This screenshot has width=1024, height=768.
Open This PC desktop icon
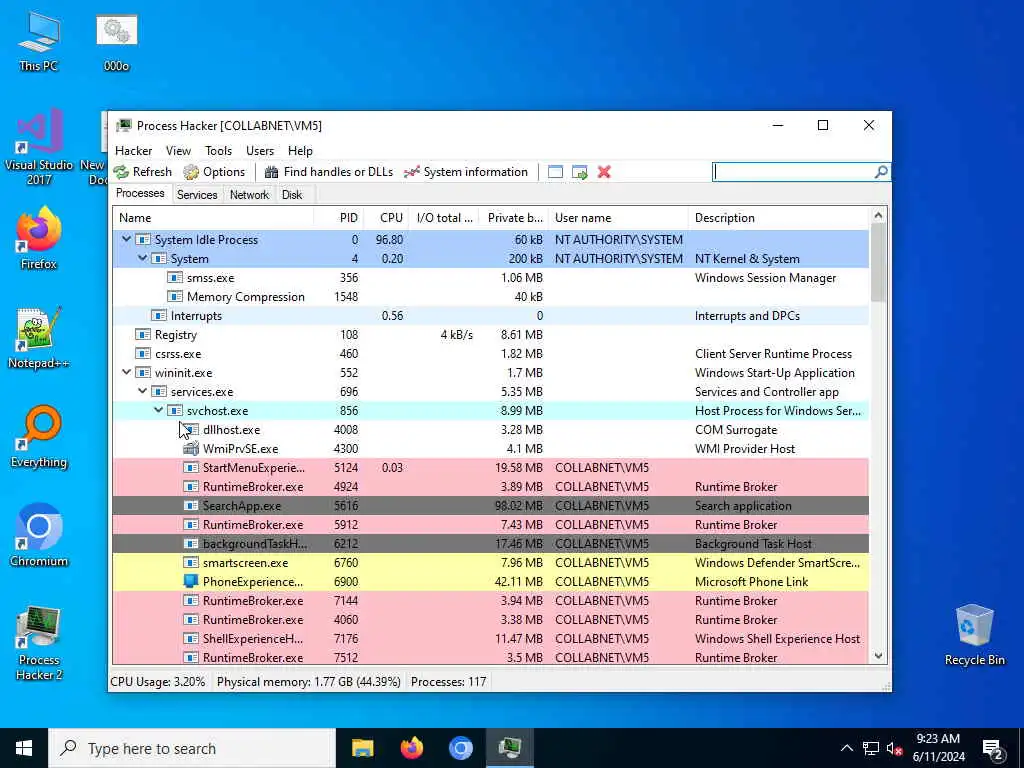(x=39, y=43)
